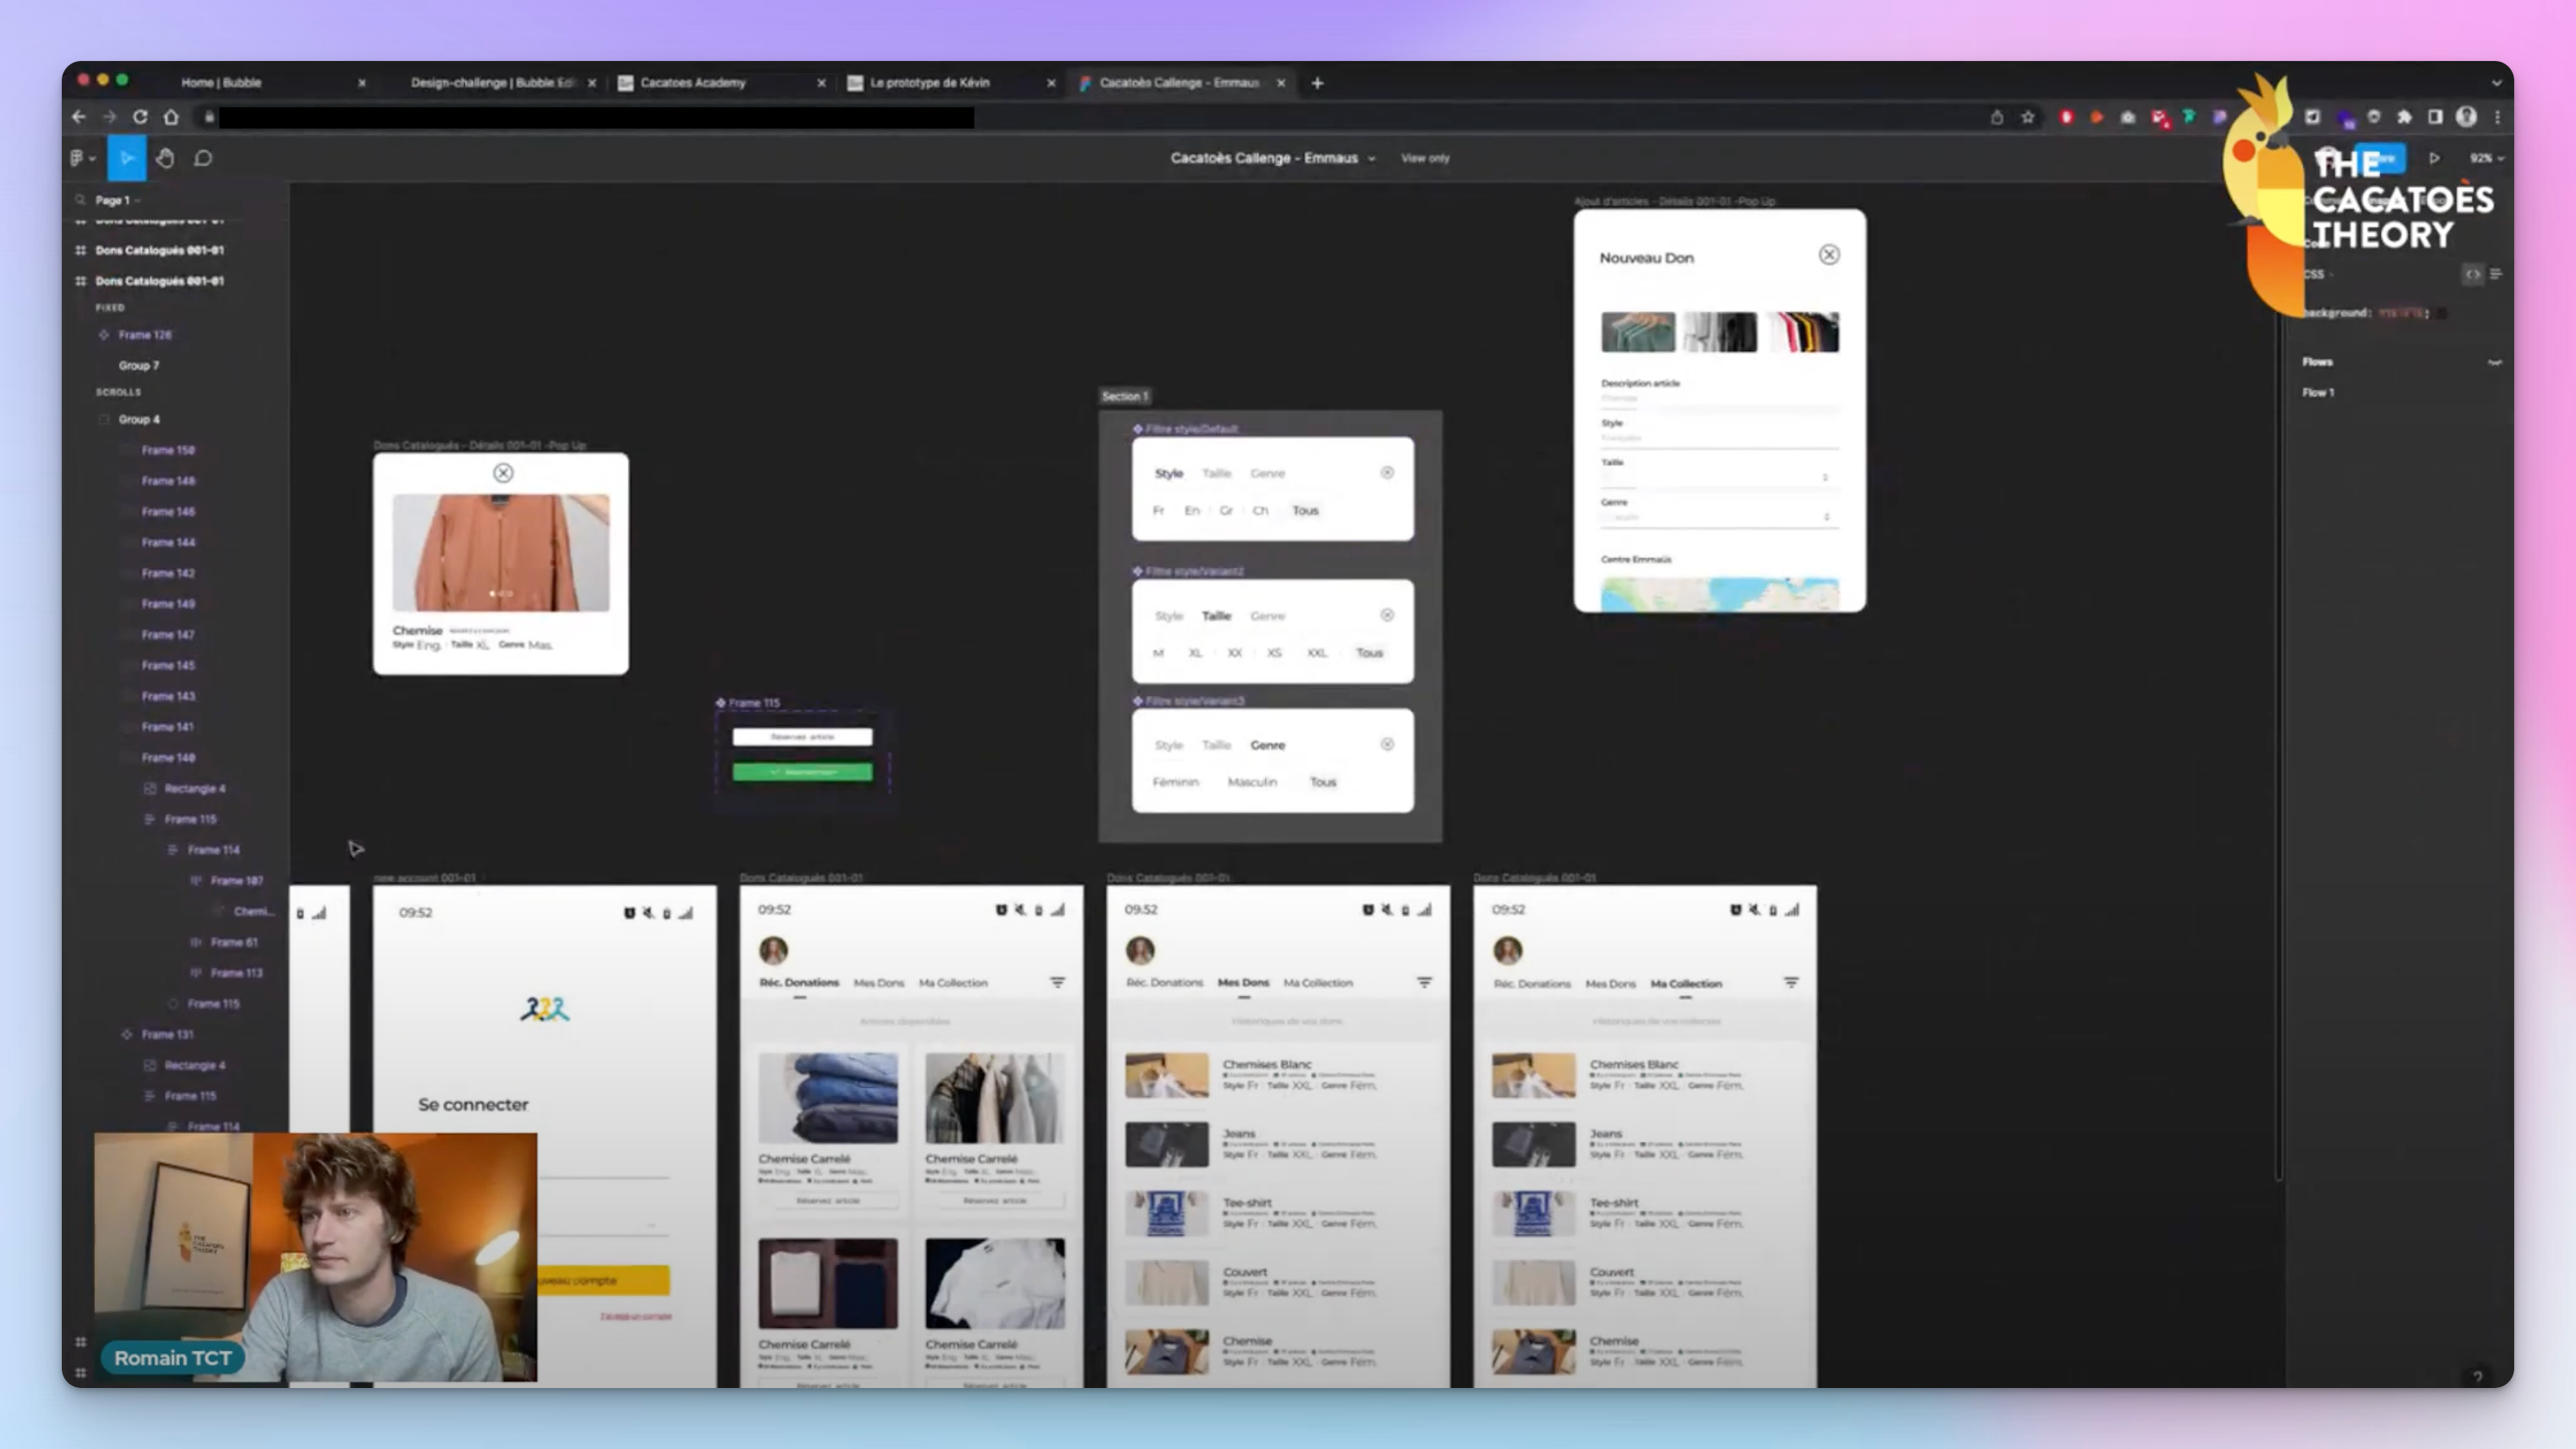Select Group 4 layer in panel
The width and height of the screenshot is (2576, 1449).
tap(139, 419)
